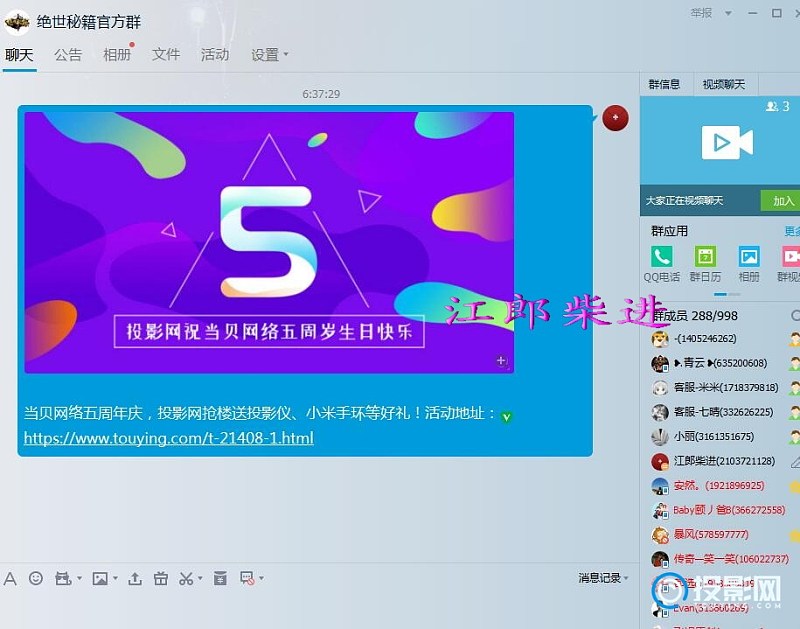This screenshot has width=800, height=629.
Task: Open the gift box icon
Action: coord(161,578)
